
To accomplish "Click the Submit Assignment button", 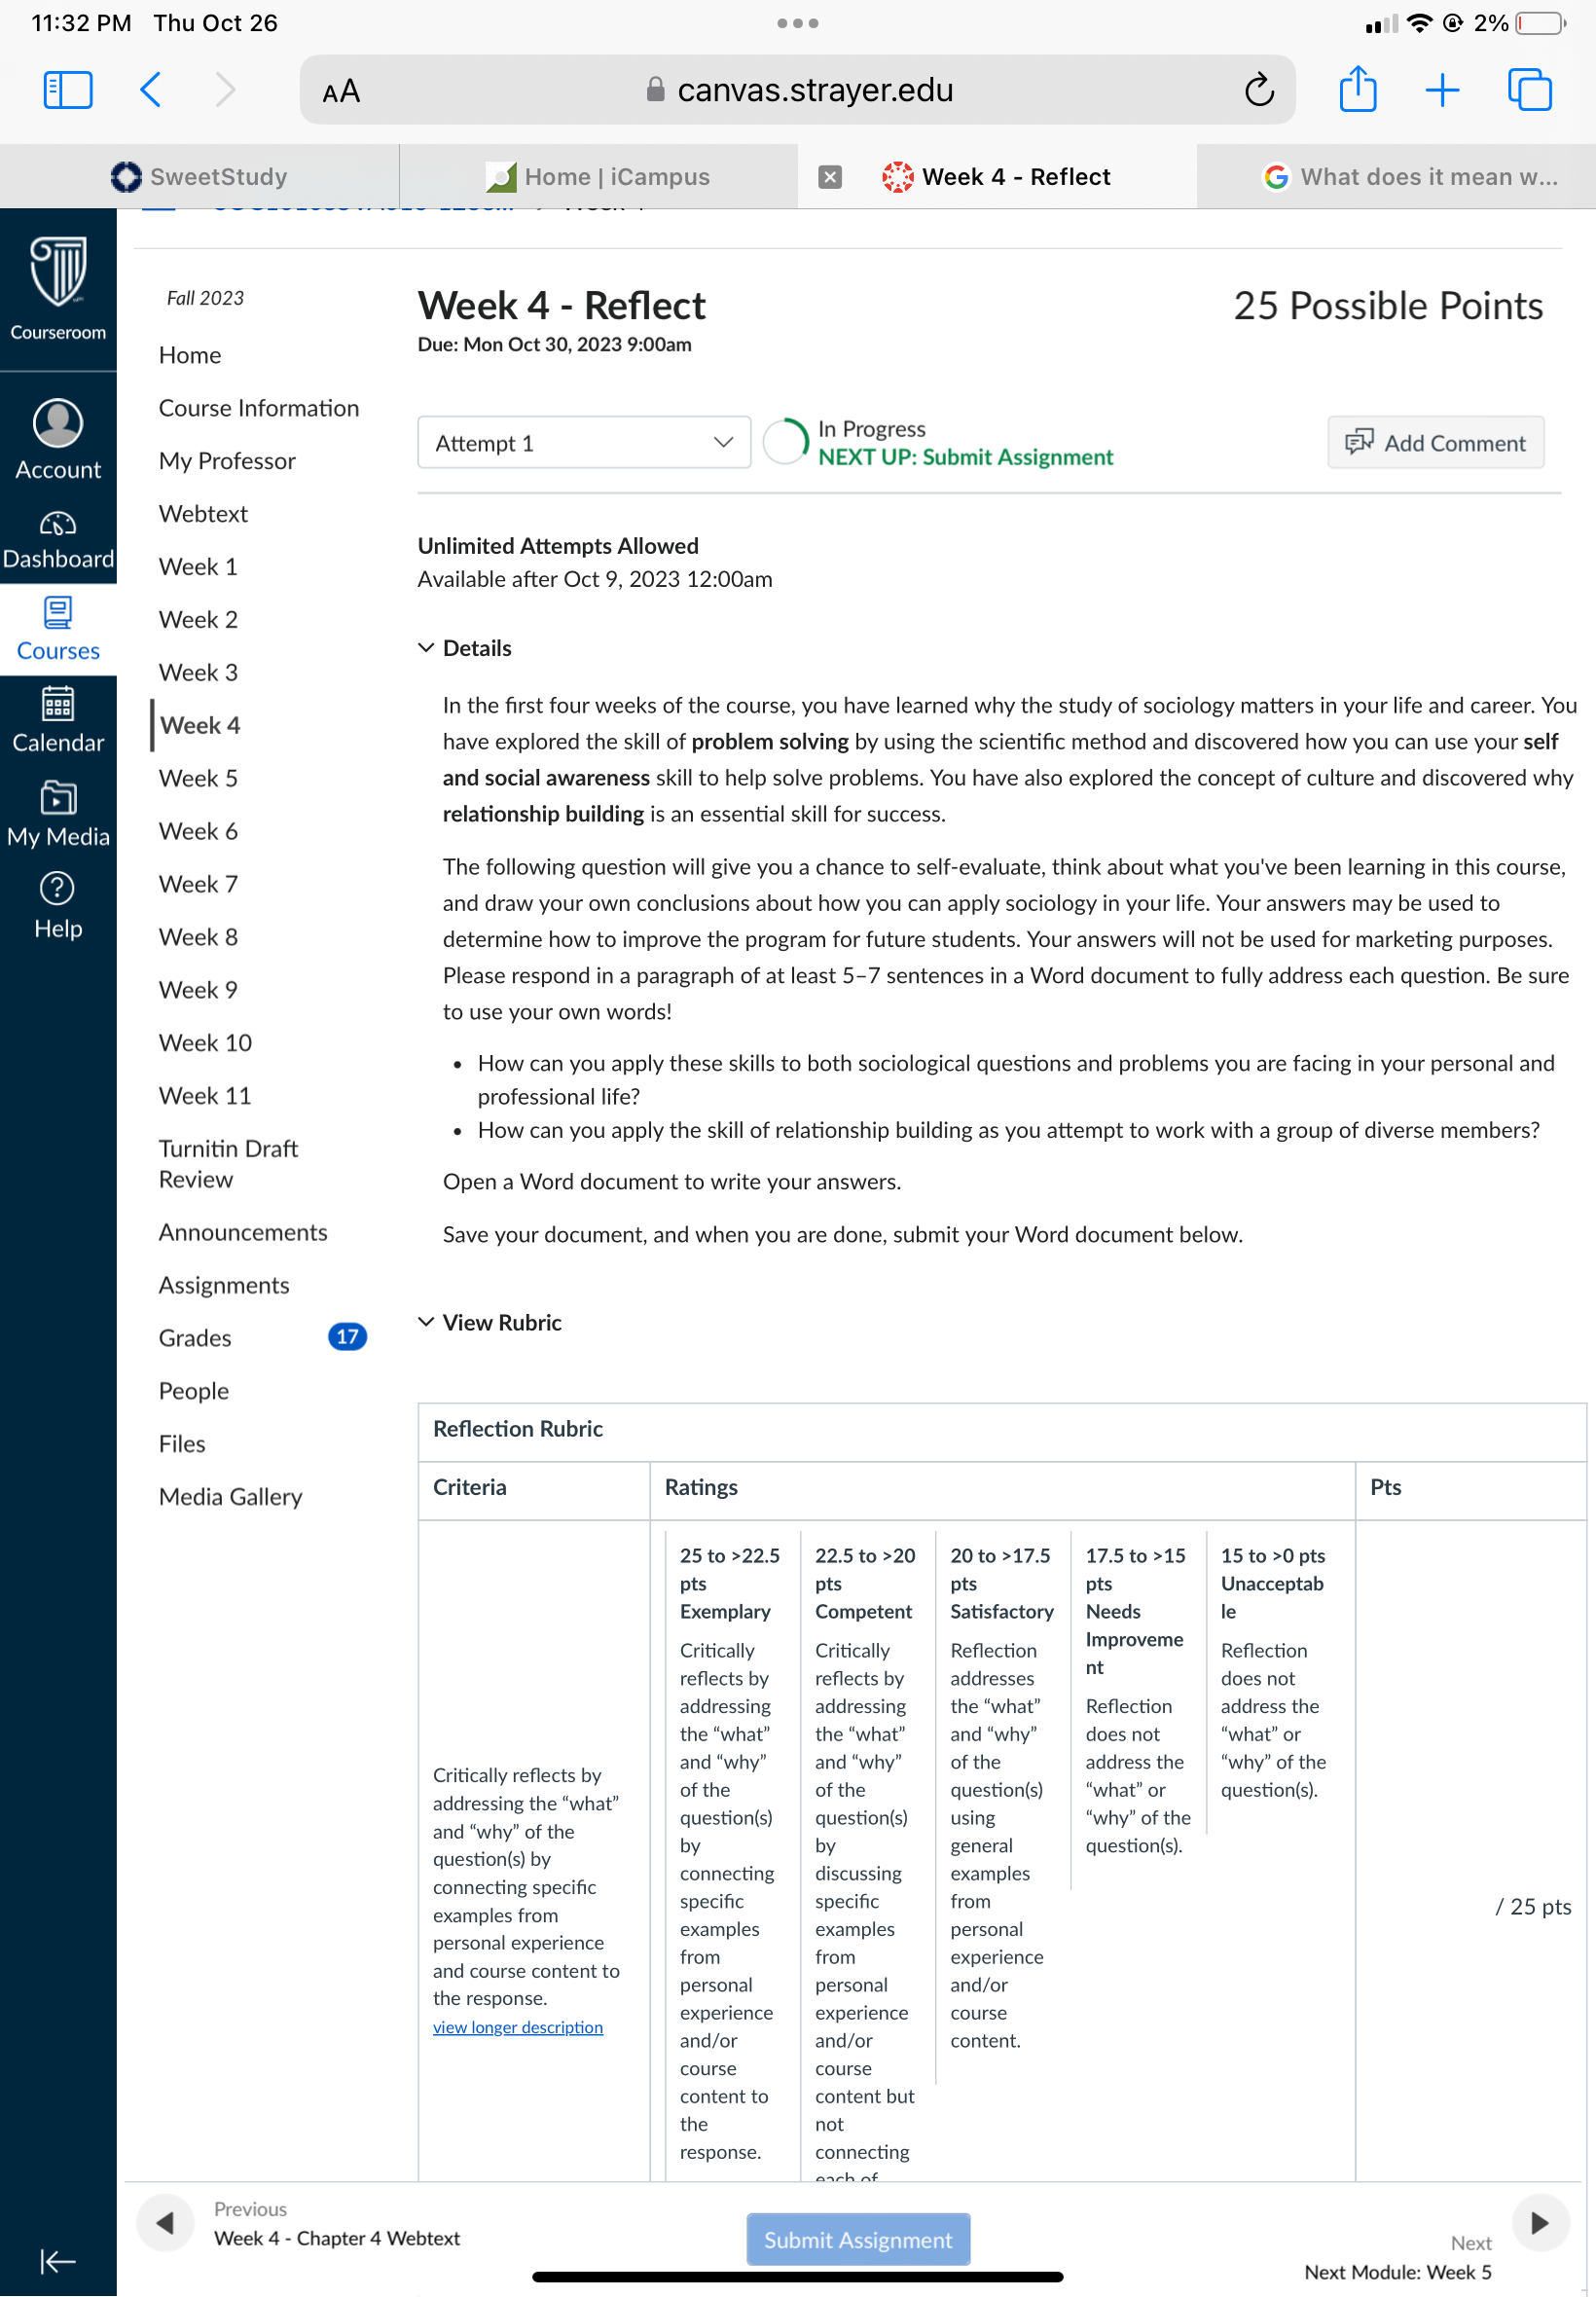I will [858, 2239].
